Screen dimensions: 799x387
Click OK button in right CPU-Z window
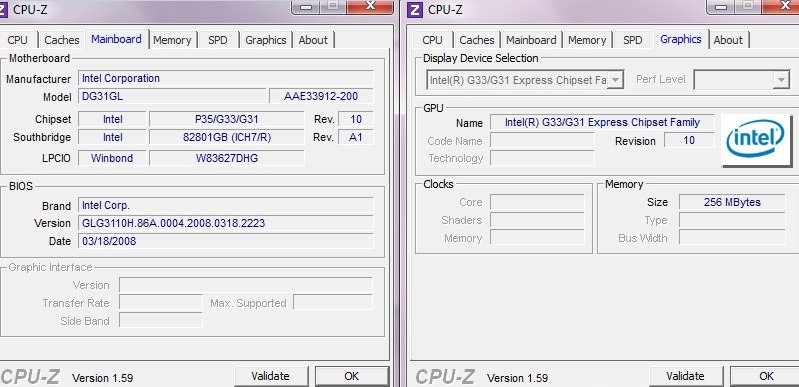766,376
